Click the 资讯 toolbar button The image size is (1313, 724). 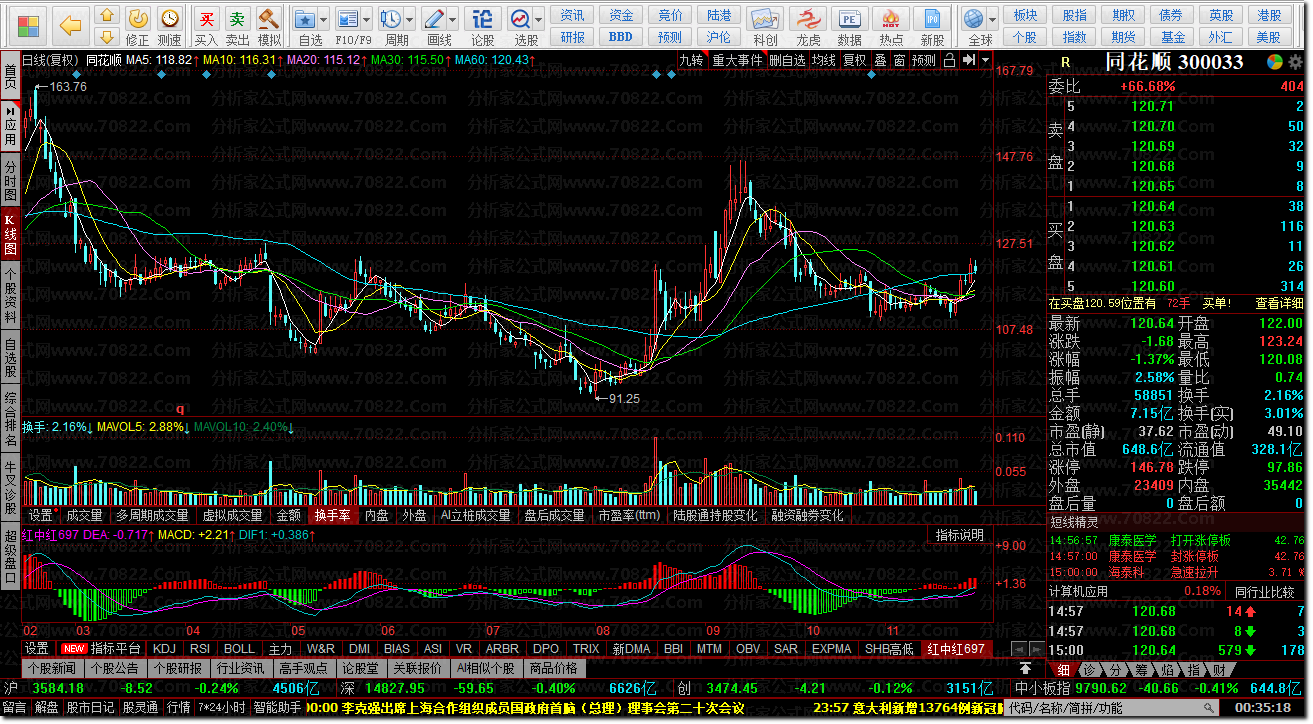pos(573,15)
